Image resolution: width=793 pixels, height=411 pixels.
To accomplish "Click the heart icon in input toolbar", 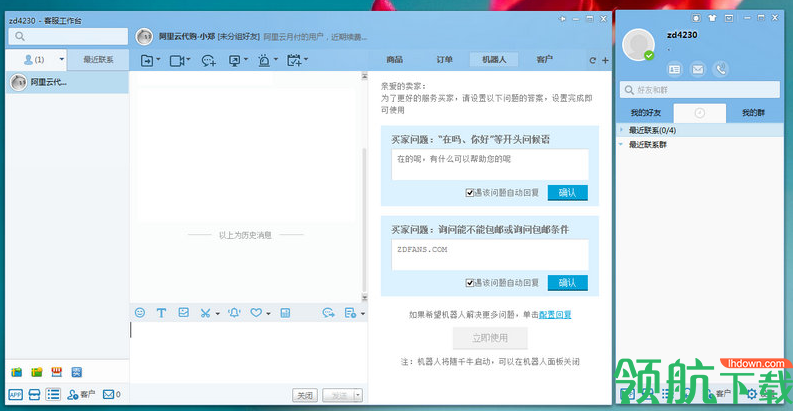I will (256, 313).
